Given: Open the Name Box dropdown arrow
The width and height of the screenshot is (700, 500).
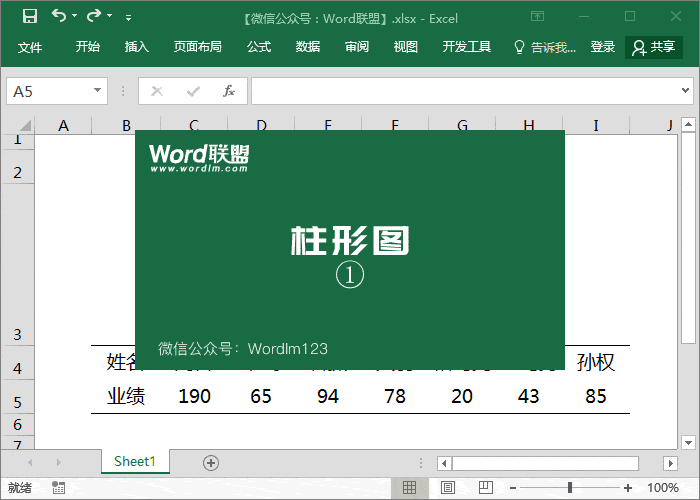Looking at the screenshot, I should tap(97, 91).
